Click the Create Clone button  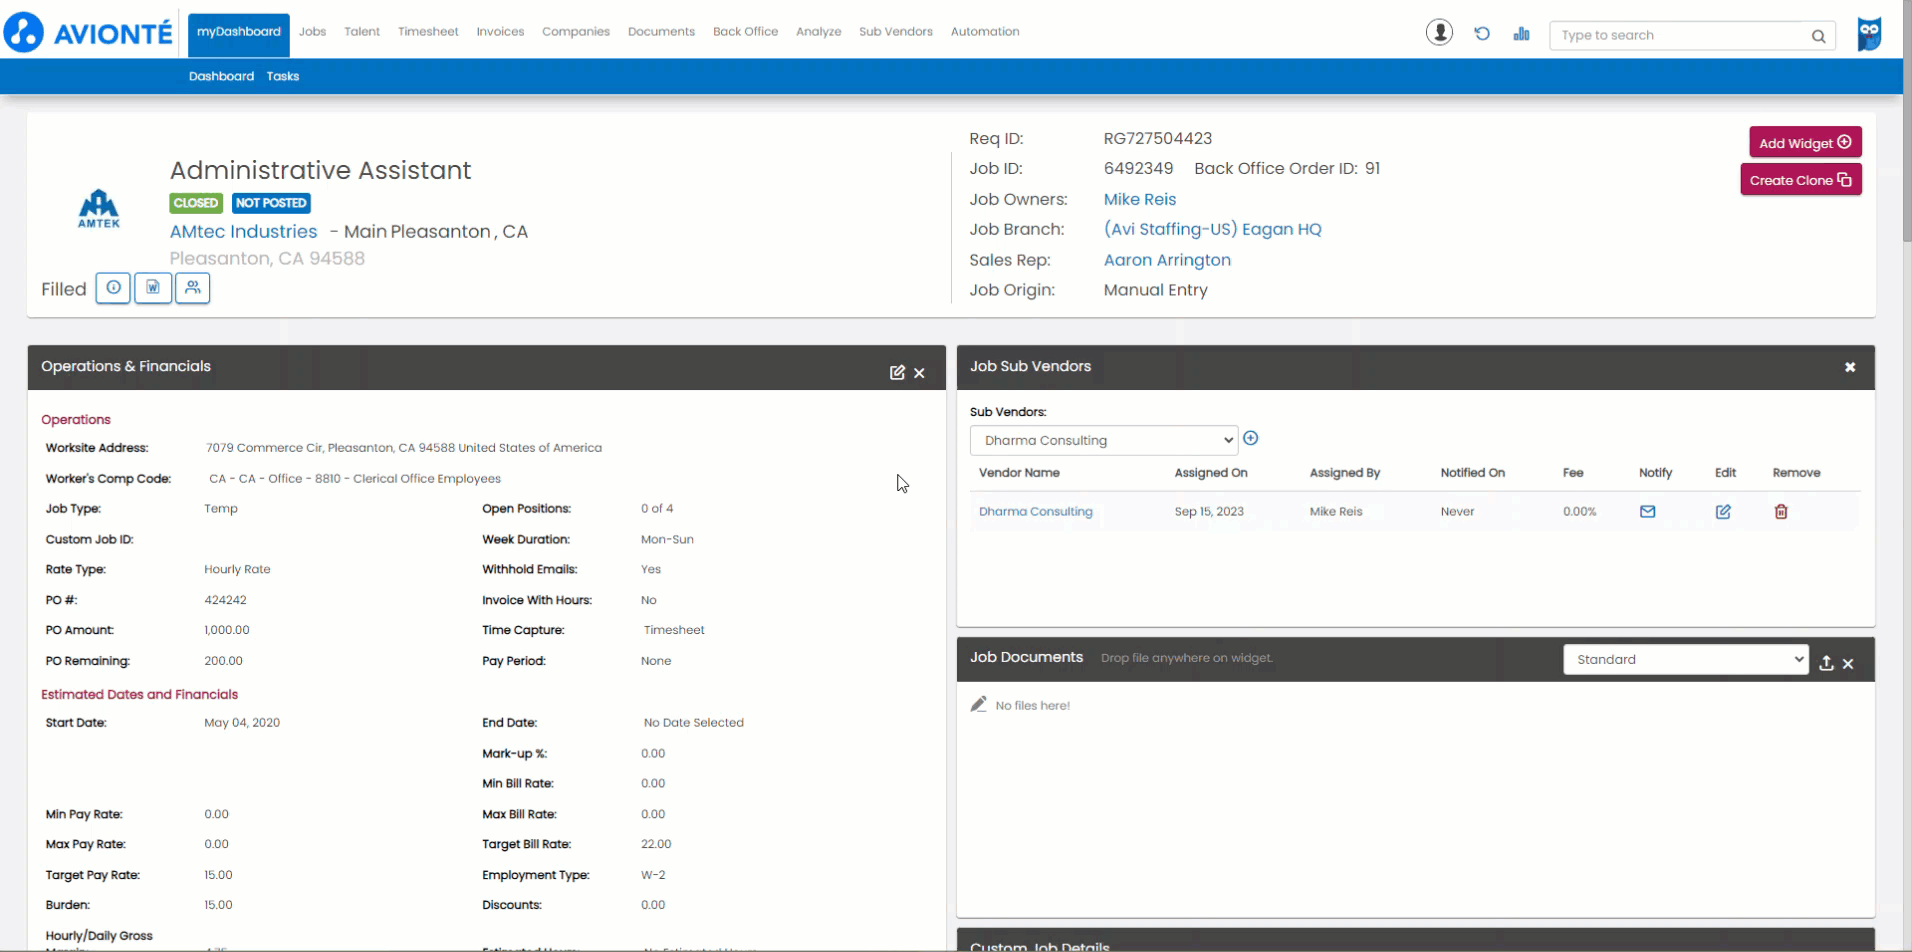point(1801,180)
